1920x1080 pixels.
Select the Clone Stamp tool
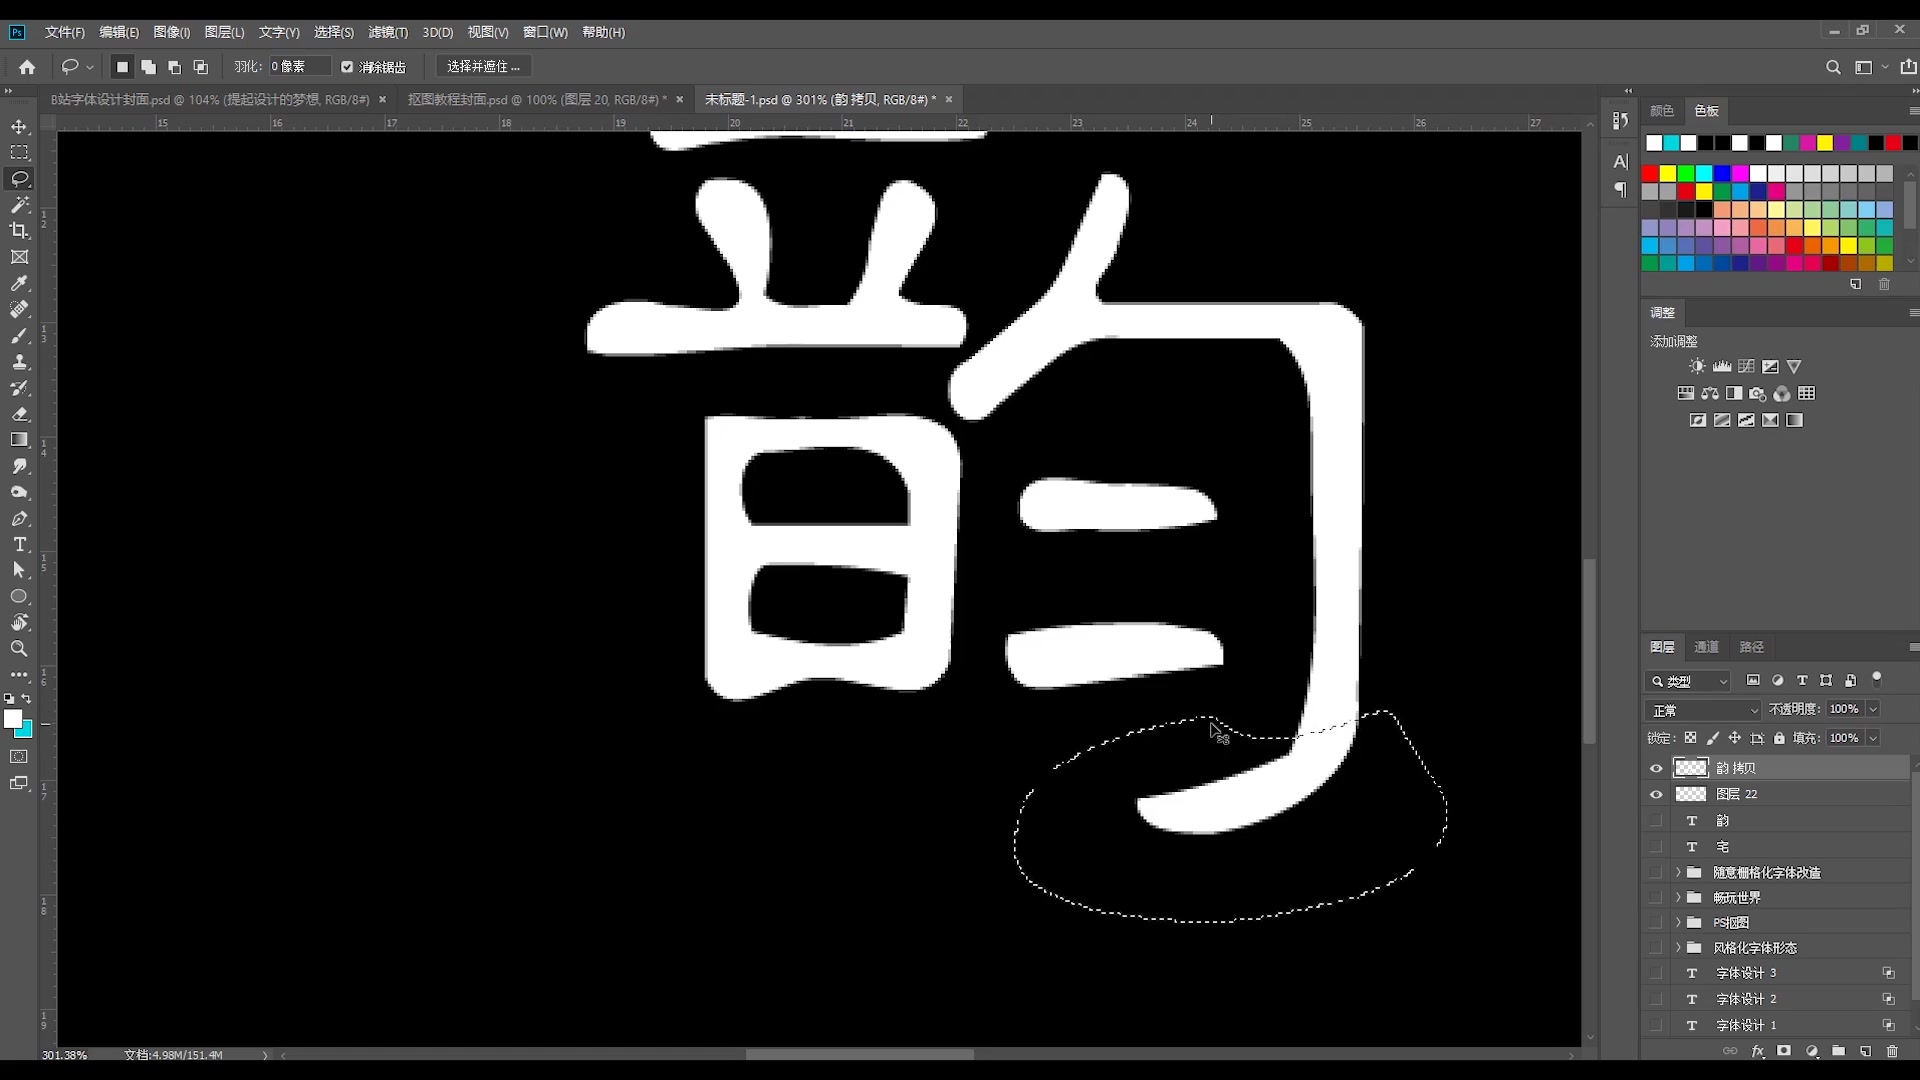click(x=19, y=362)
